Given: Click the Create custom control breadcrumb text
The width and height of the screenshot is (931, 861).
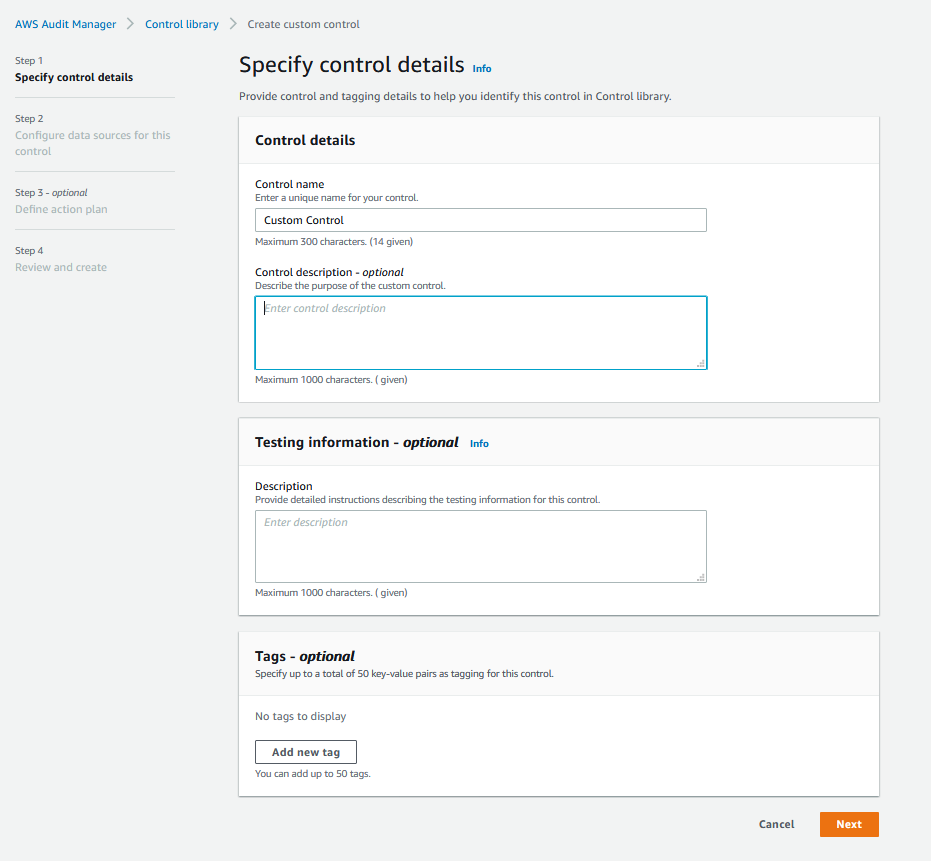Looking at the screenshot, I should (303, 24).
